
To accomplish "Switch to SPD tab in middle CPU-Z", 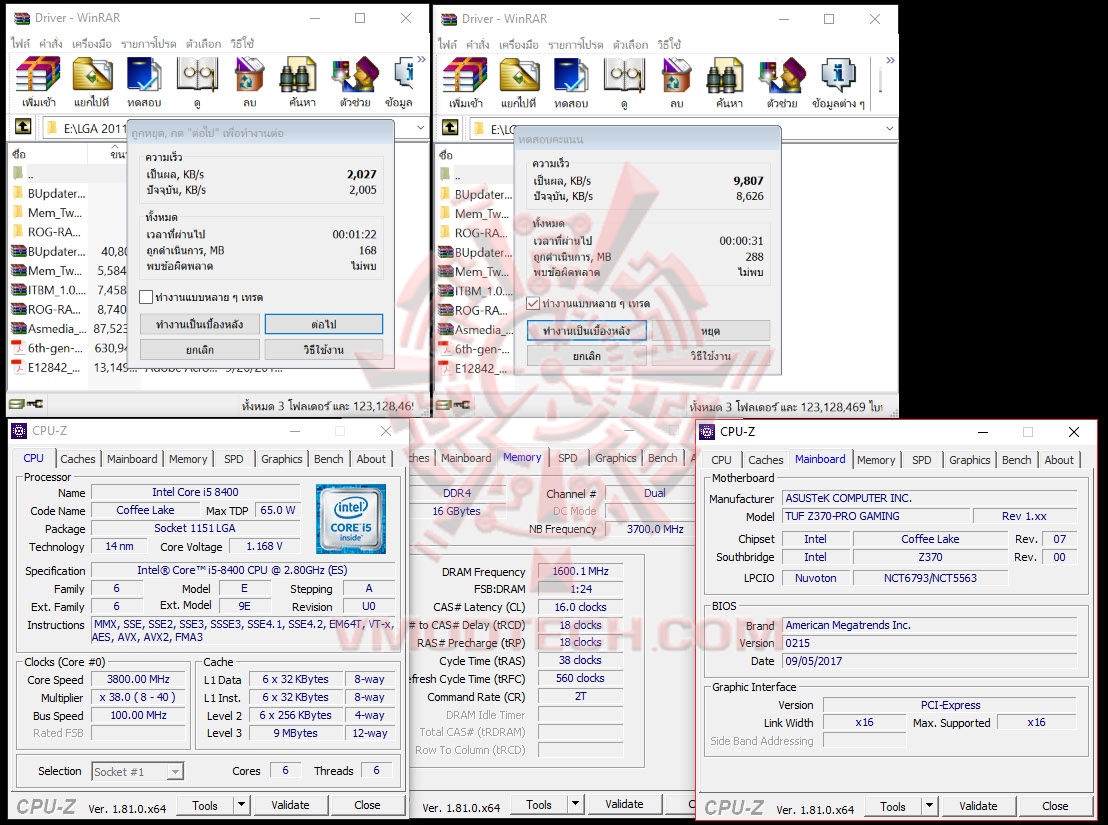I will [x=567, y=458].
